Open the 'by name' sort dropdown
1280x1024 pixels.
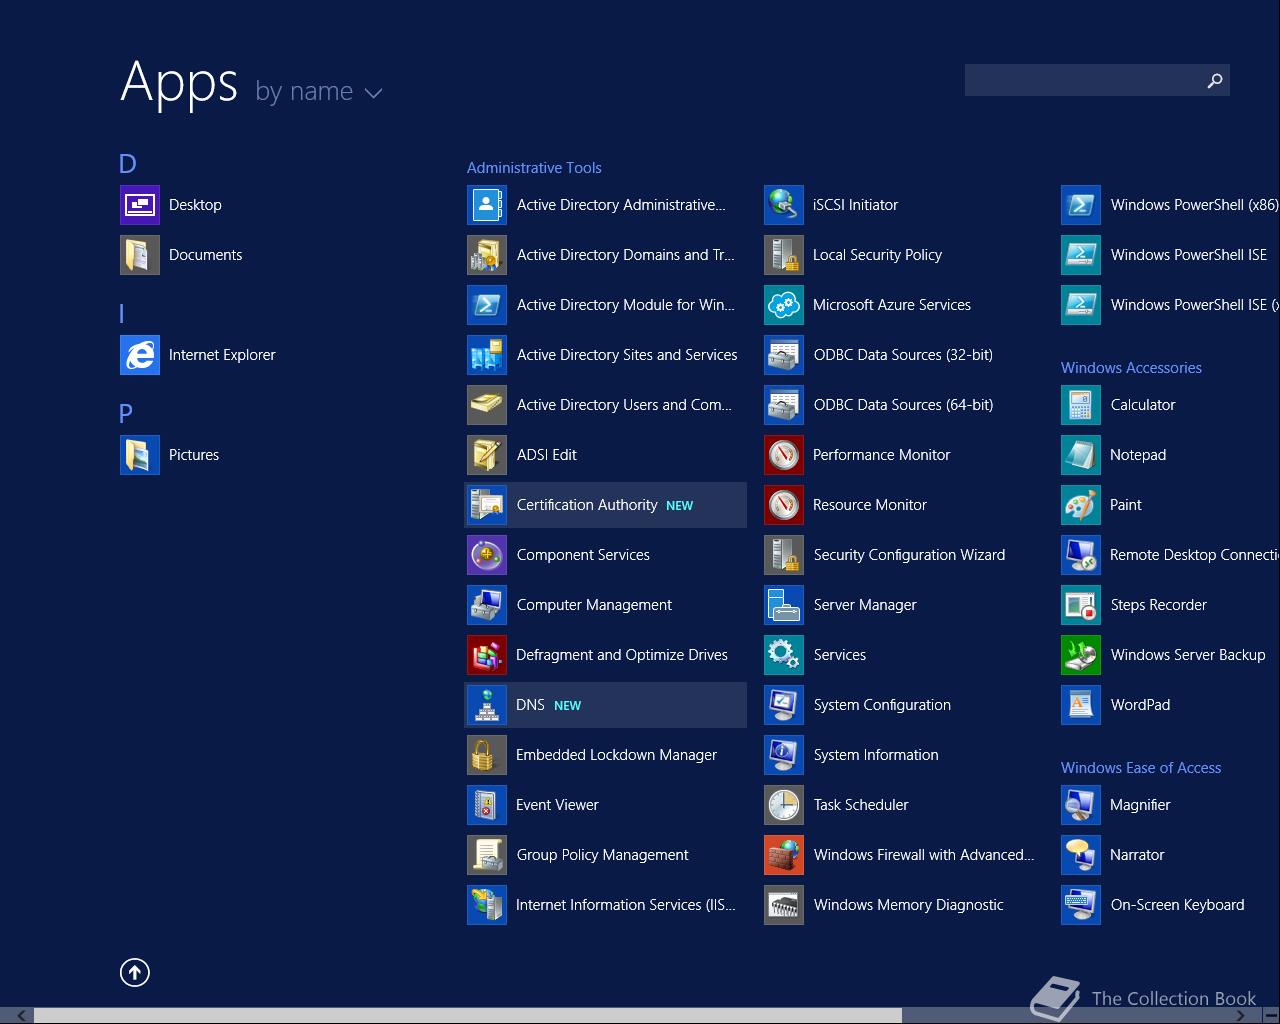tap(319, 92)
